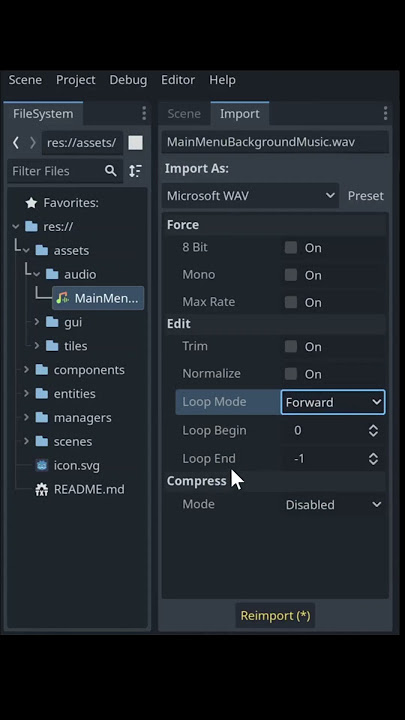Click the FileSystem panel three-dot options icon
Screen dimensions: 405x720
[x=144, y=113]
